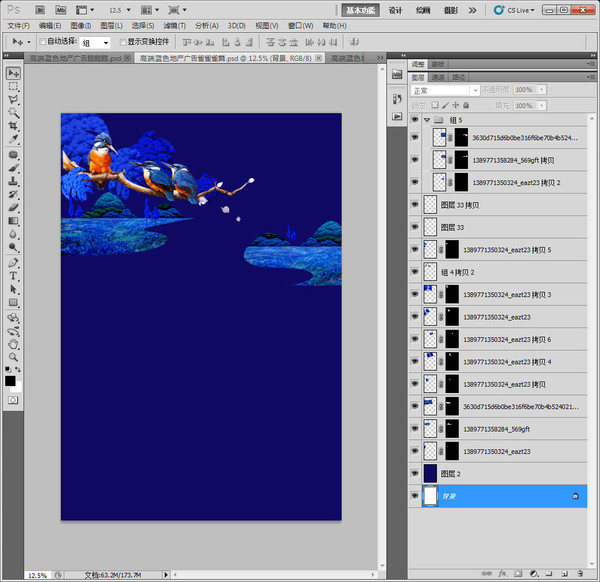Select the Eyedropper tool
Viewport: 600px width, 582px height.
point(13,139)
